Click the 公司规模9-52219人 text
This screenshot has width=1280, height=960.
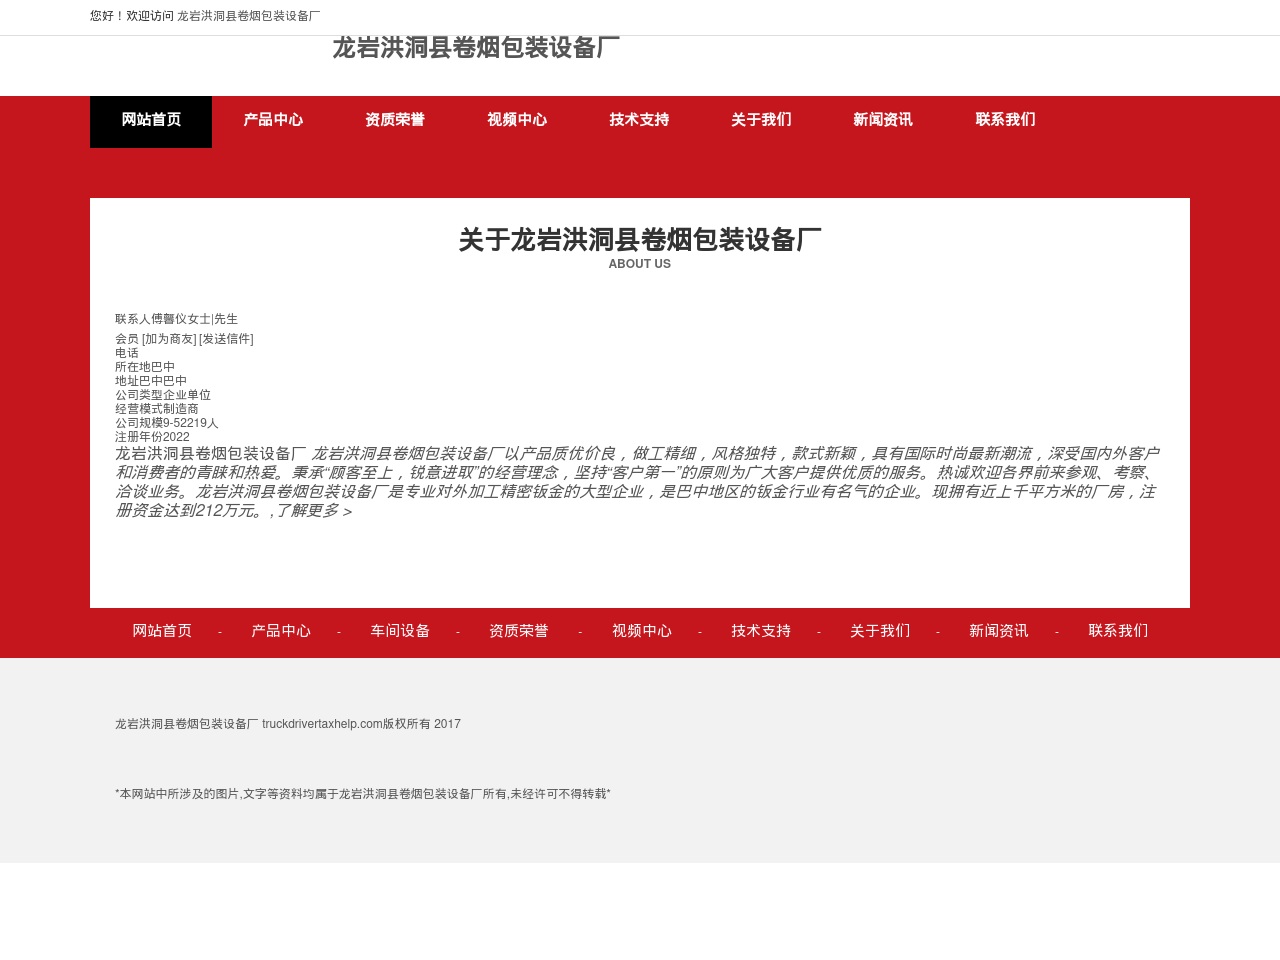pyautogui.click(x=167, y=423)
